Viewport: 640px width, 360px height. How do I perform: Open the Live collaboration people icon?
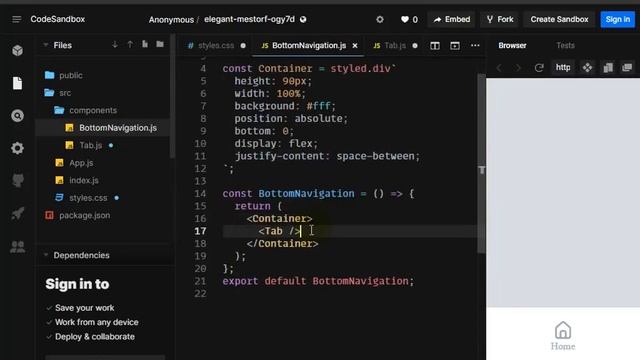(17, 247)
